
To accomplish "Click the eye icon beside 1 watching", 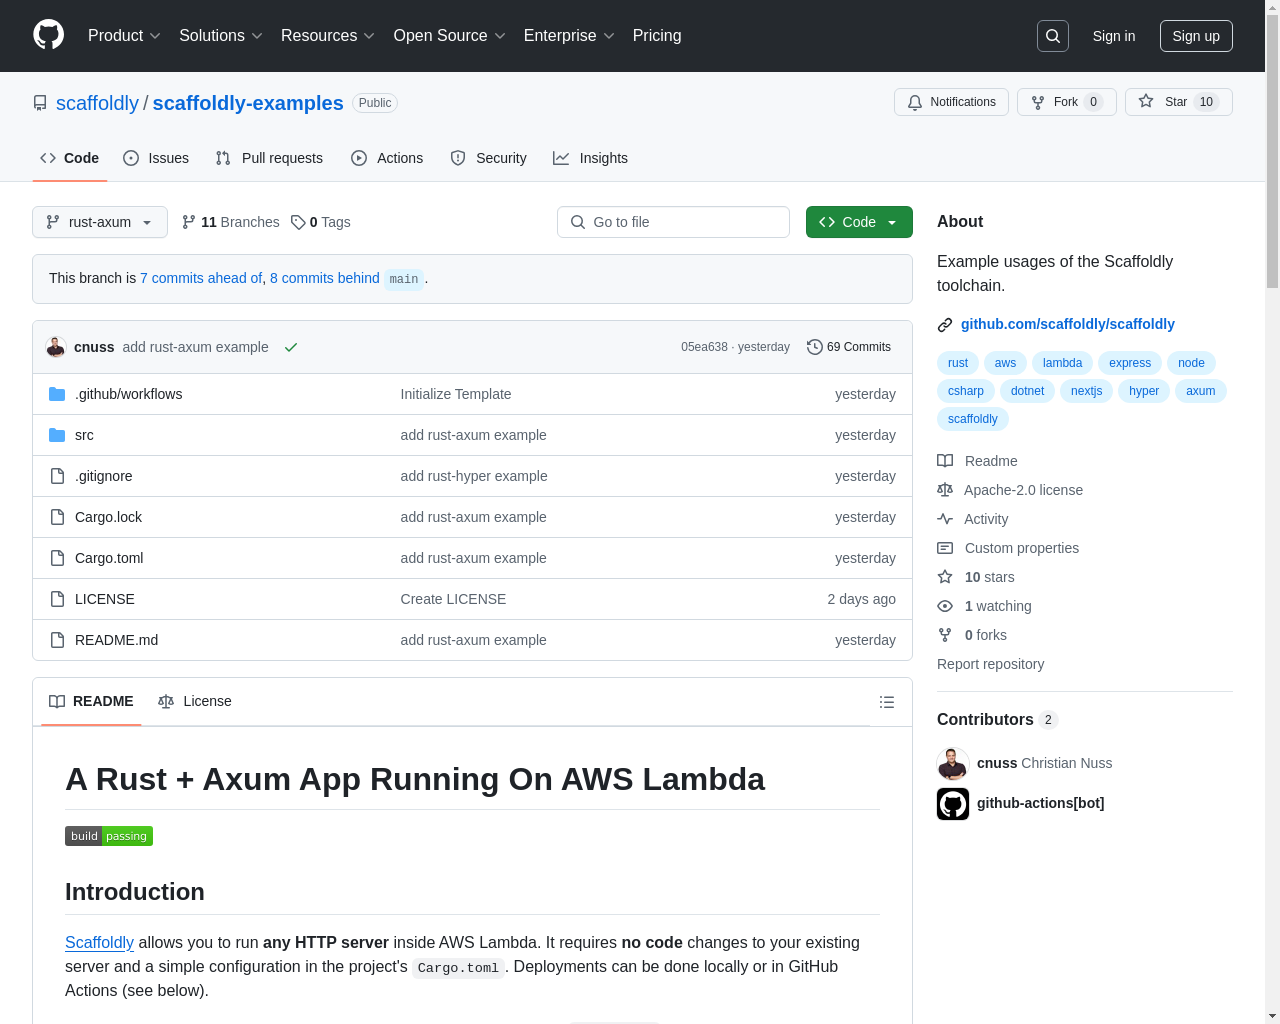I will coord(945,606).
